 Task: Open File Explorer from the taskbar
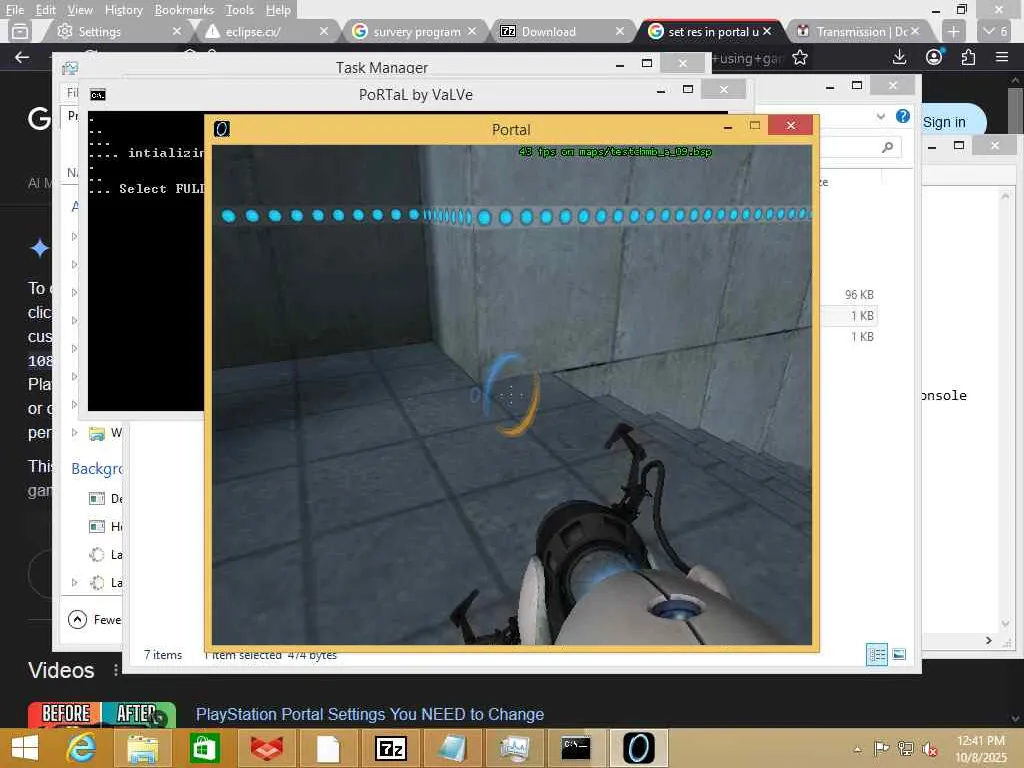[x=142, y=748]
